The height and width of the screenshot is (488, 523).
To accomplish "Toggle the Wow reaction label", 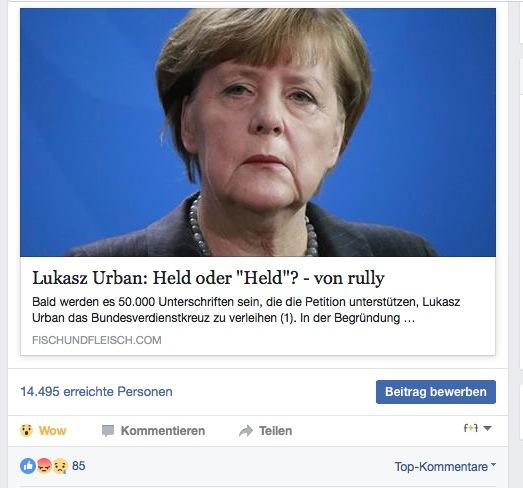I will 52,431.
